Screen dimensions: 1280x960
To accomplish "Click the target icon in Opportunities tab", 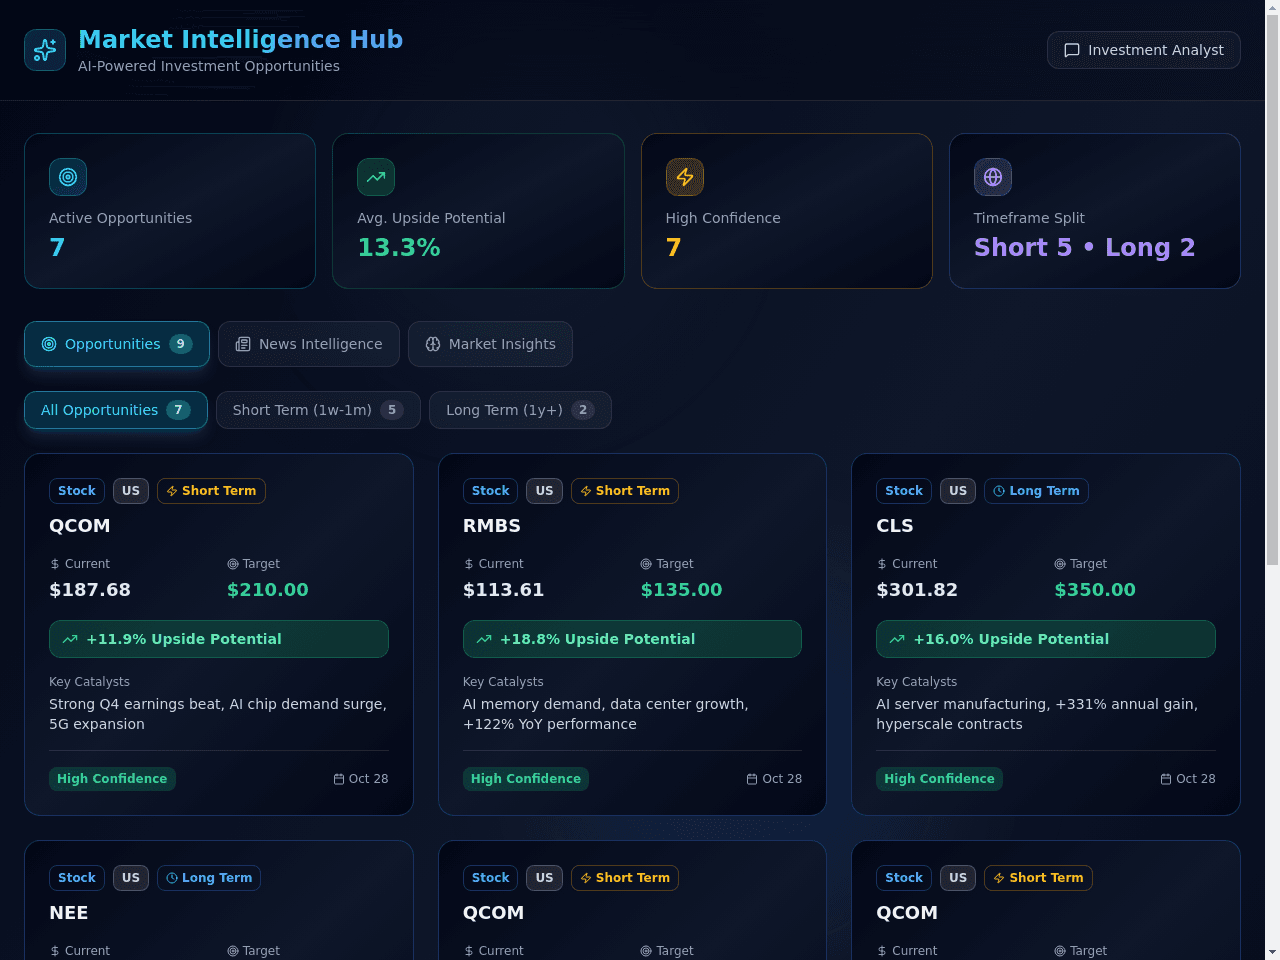I will [49, 344].
